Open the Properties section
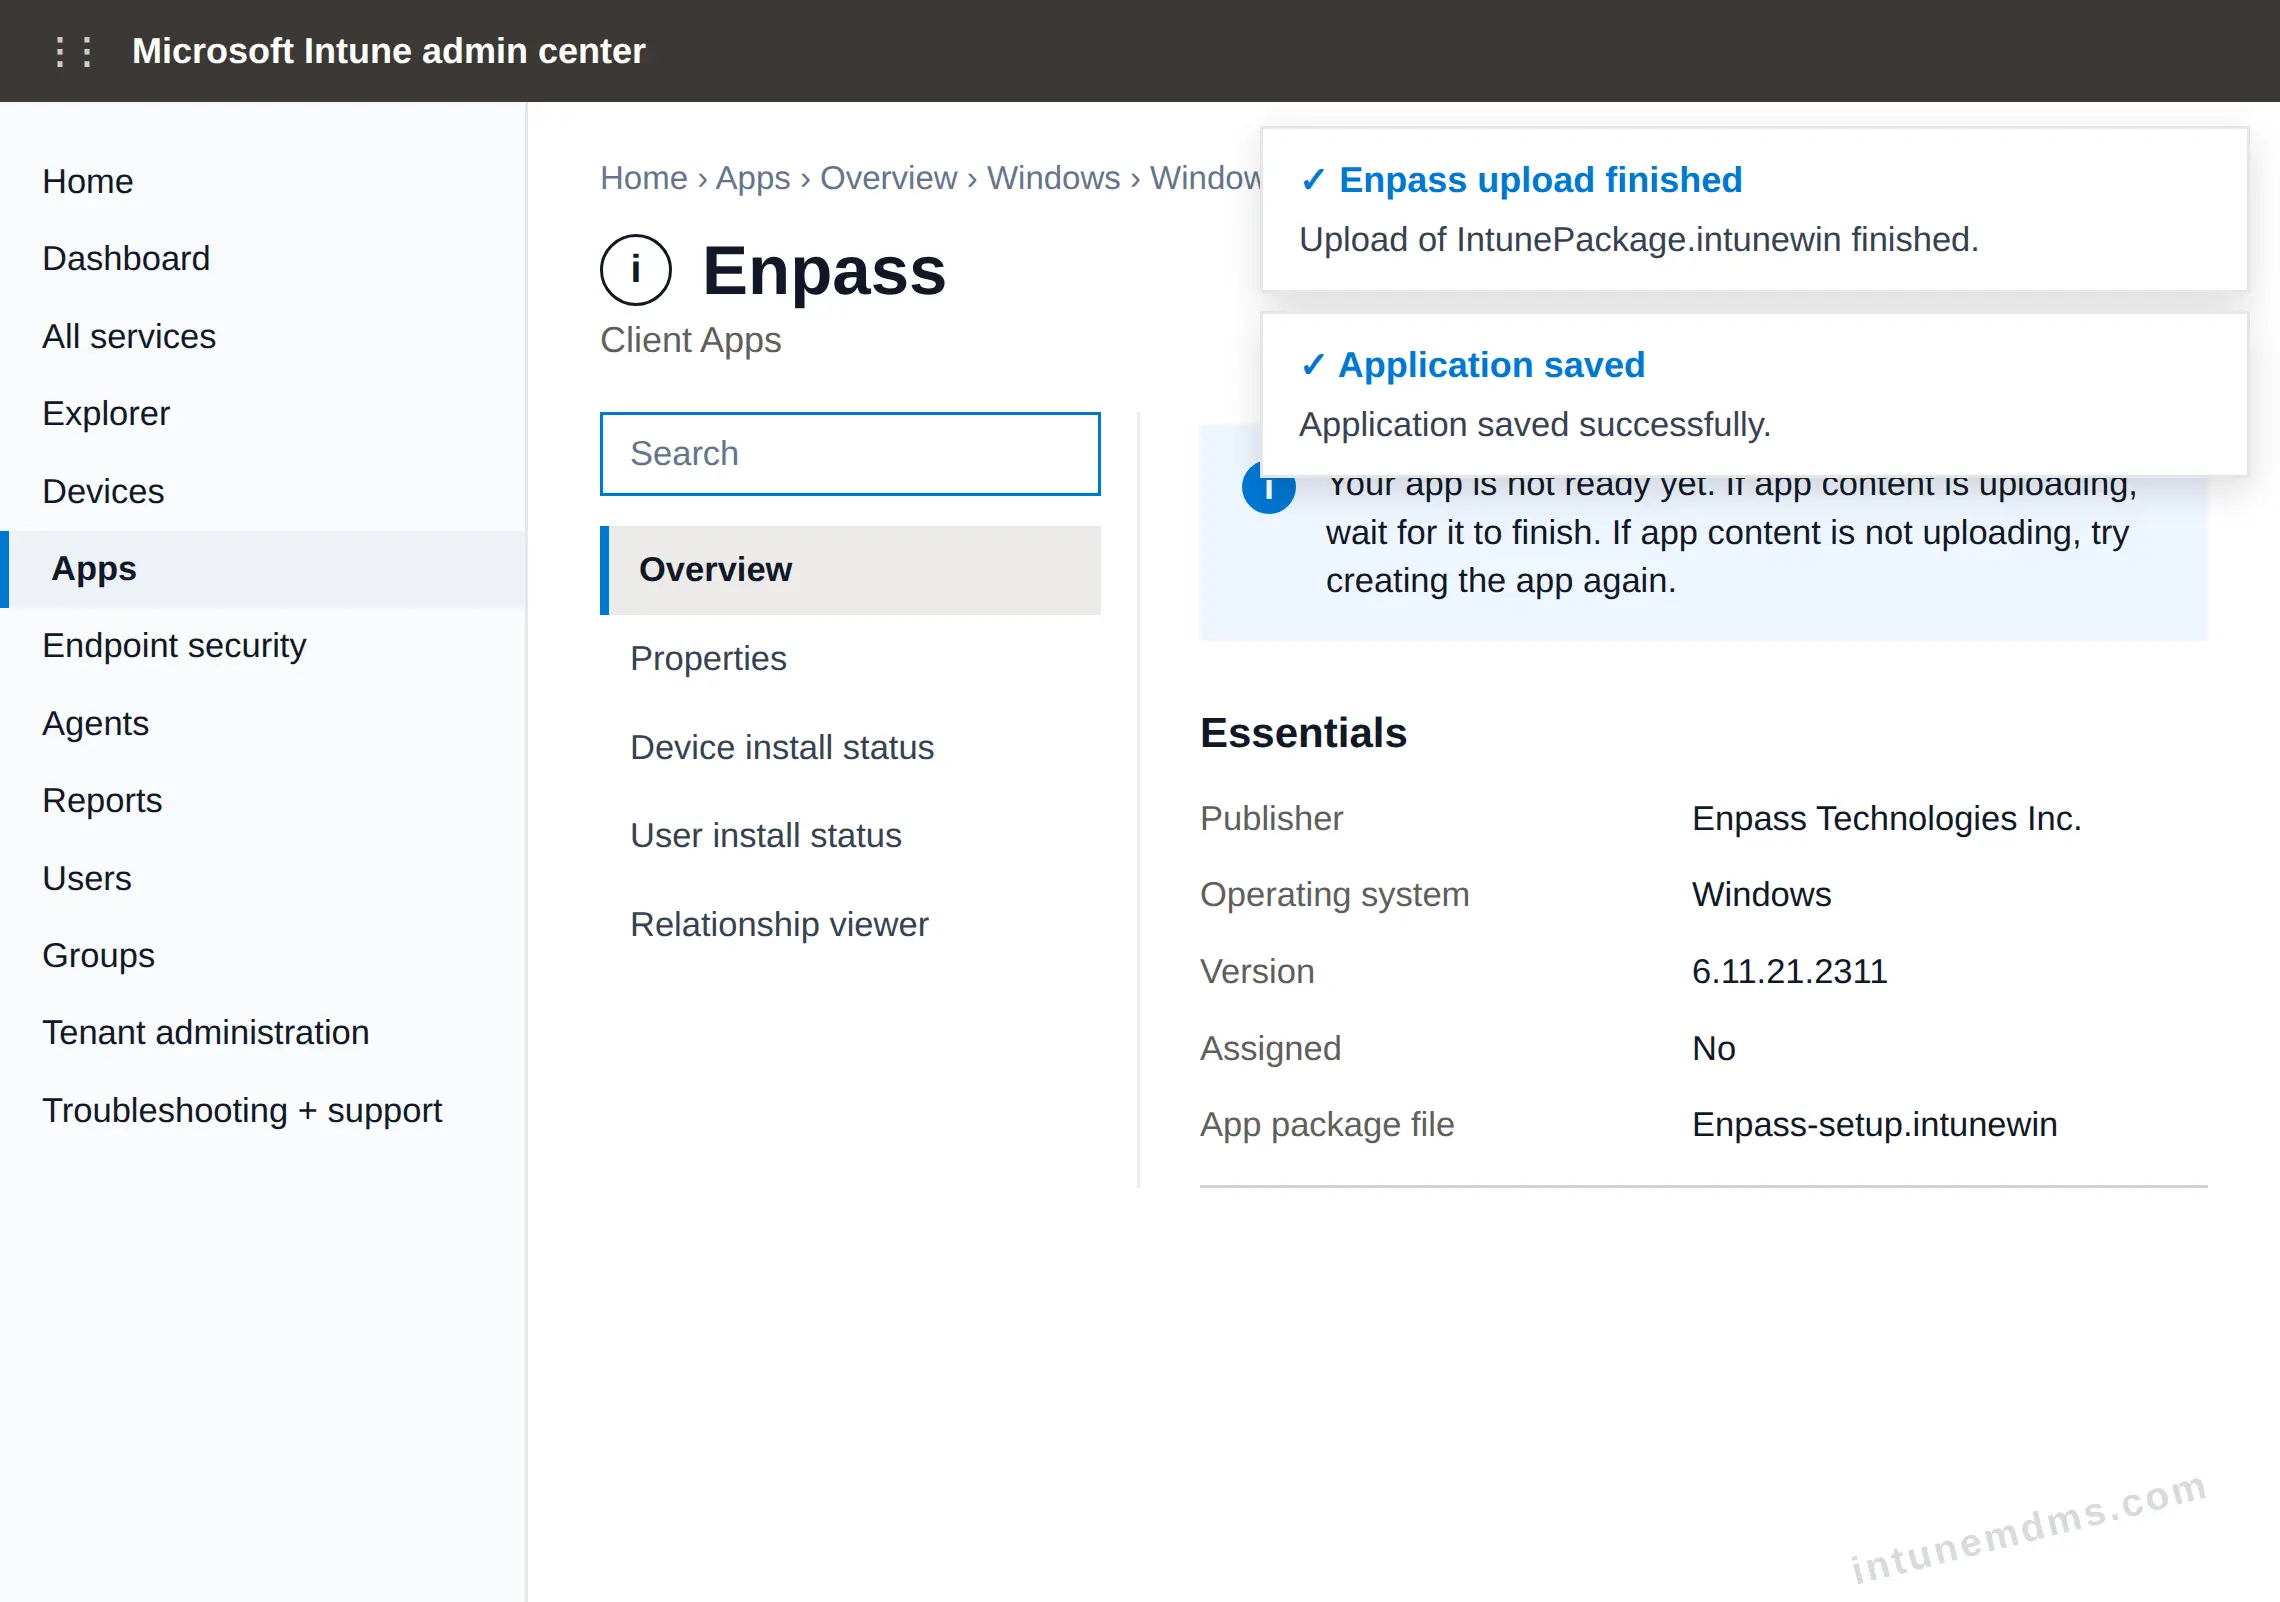The width and height of the screenshot is (2280, 1602). [x=850, y=659]
